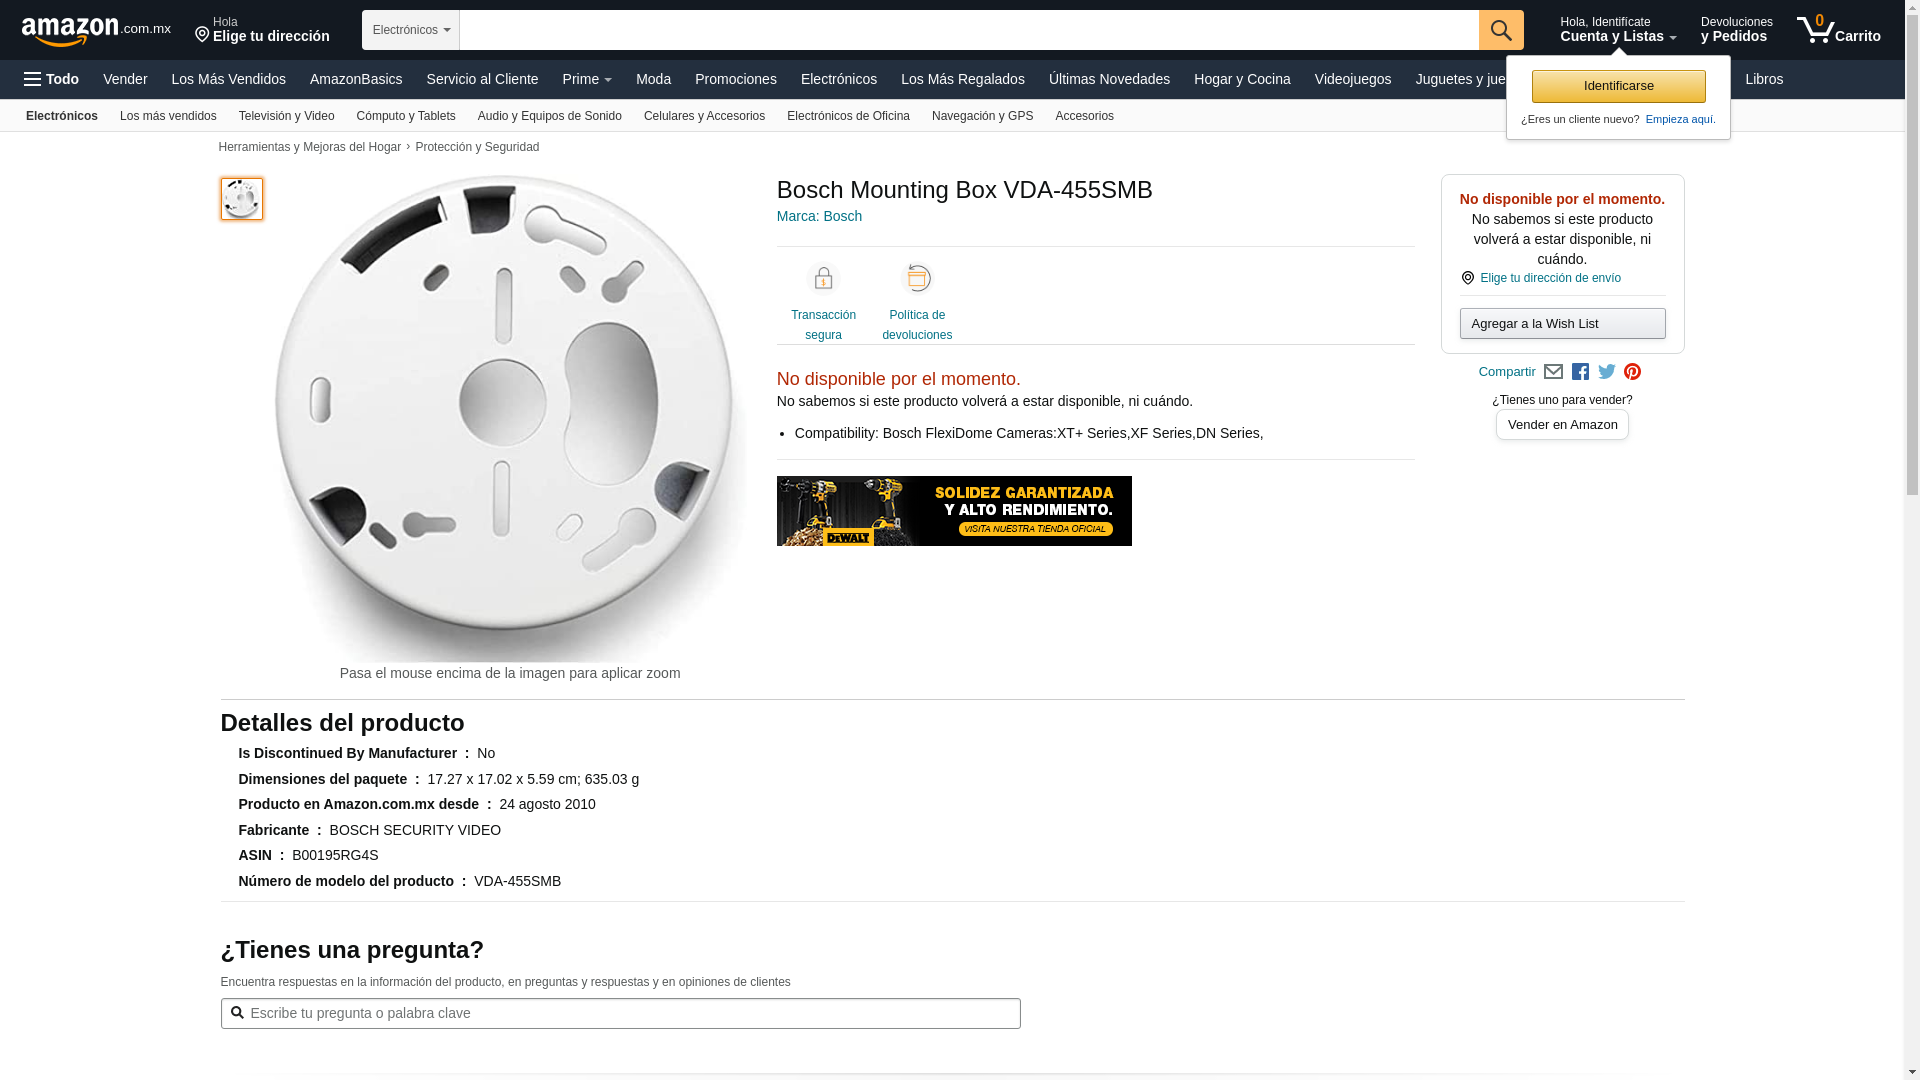Expand the Electrónicos search category dropdown
1920x1080 pixels.
click(410, 30)
